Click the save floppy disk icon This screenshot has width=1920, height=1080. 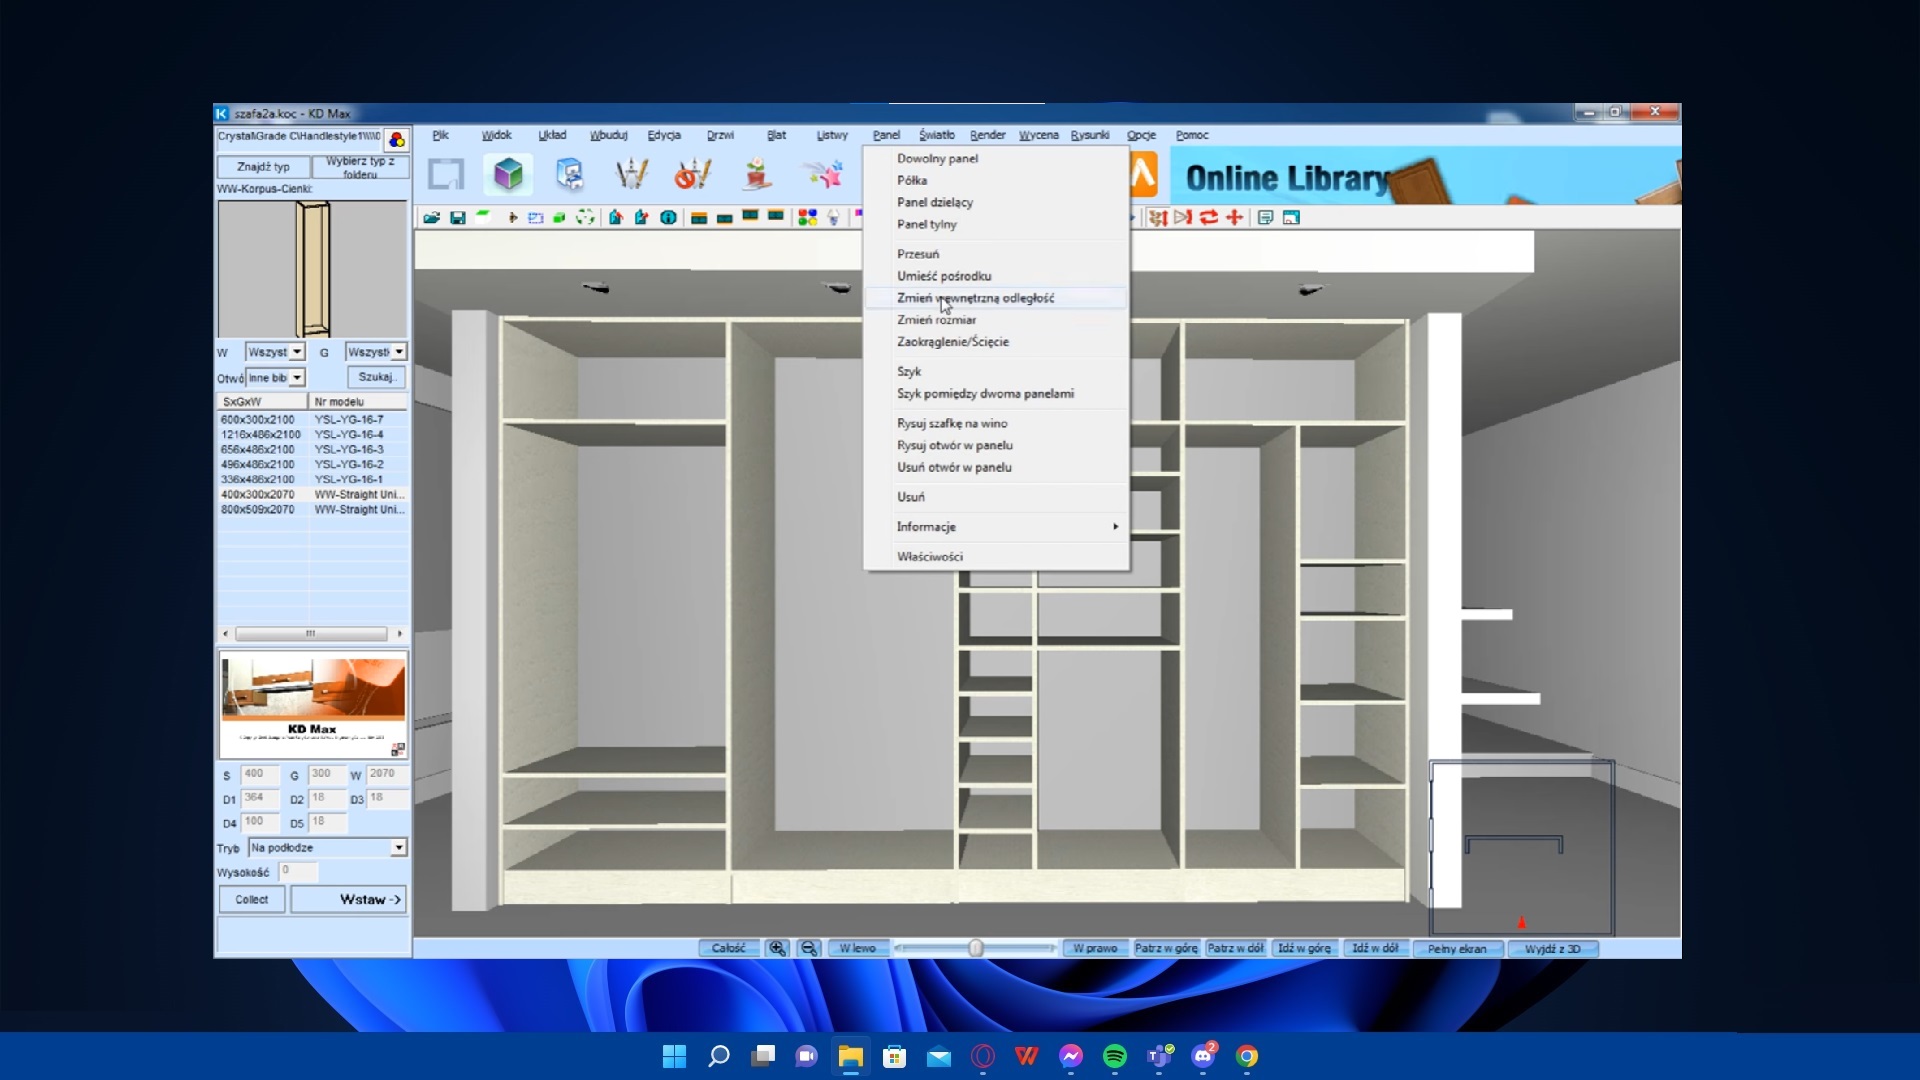(458, 218)
